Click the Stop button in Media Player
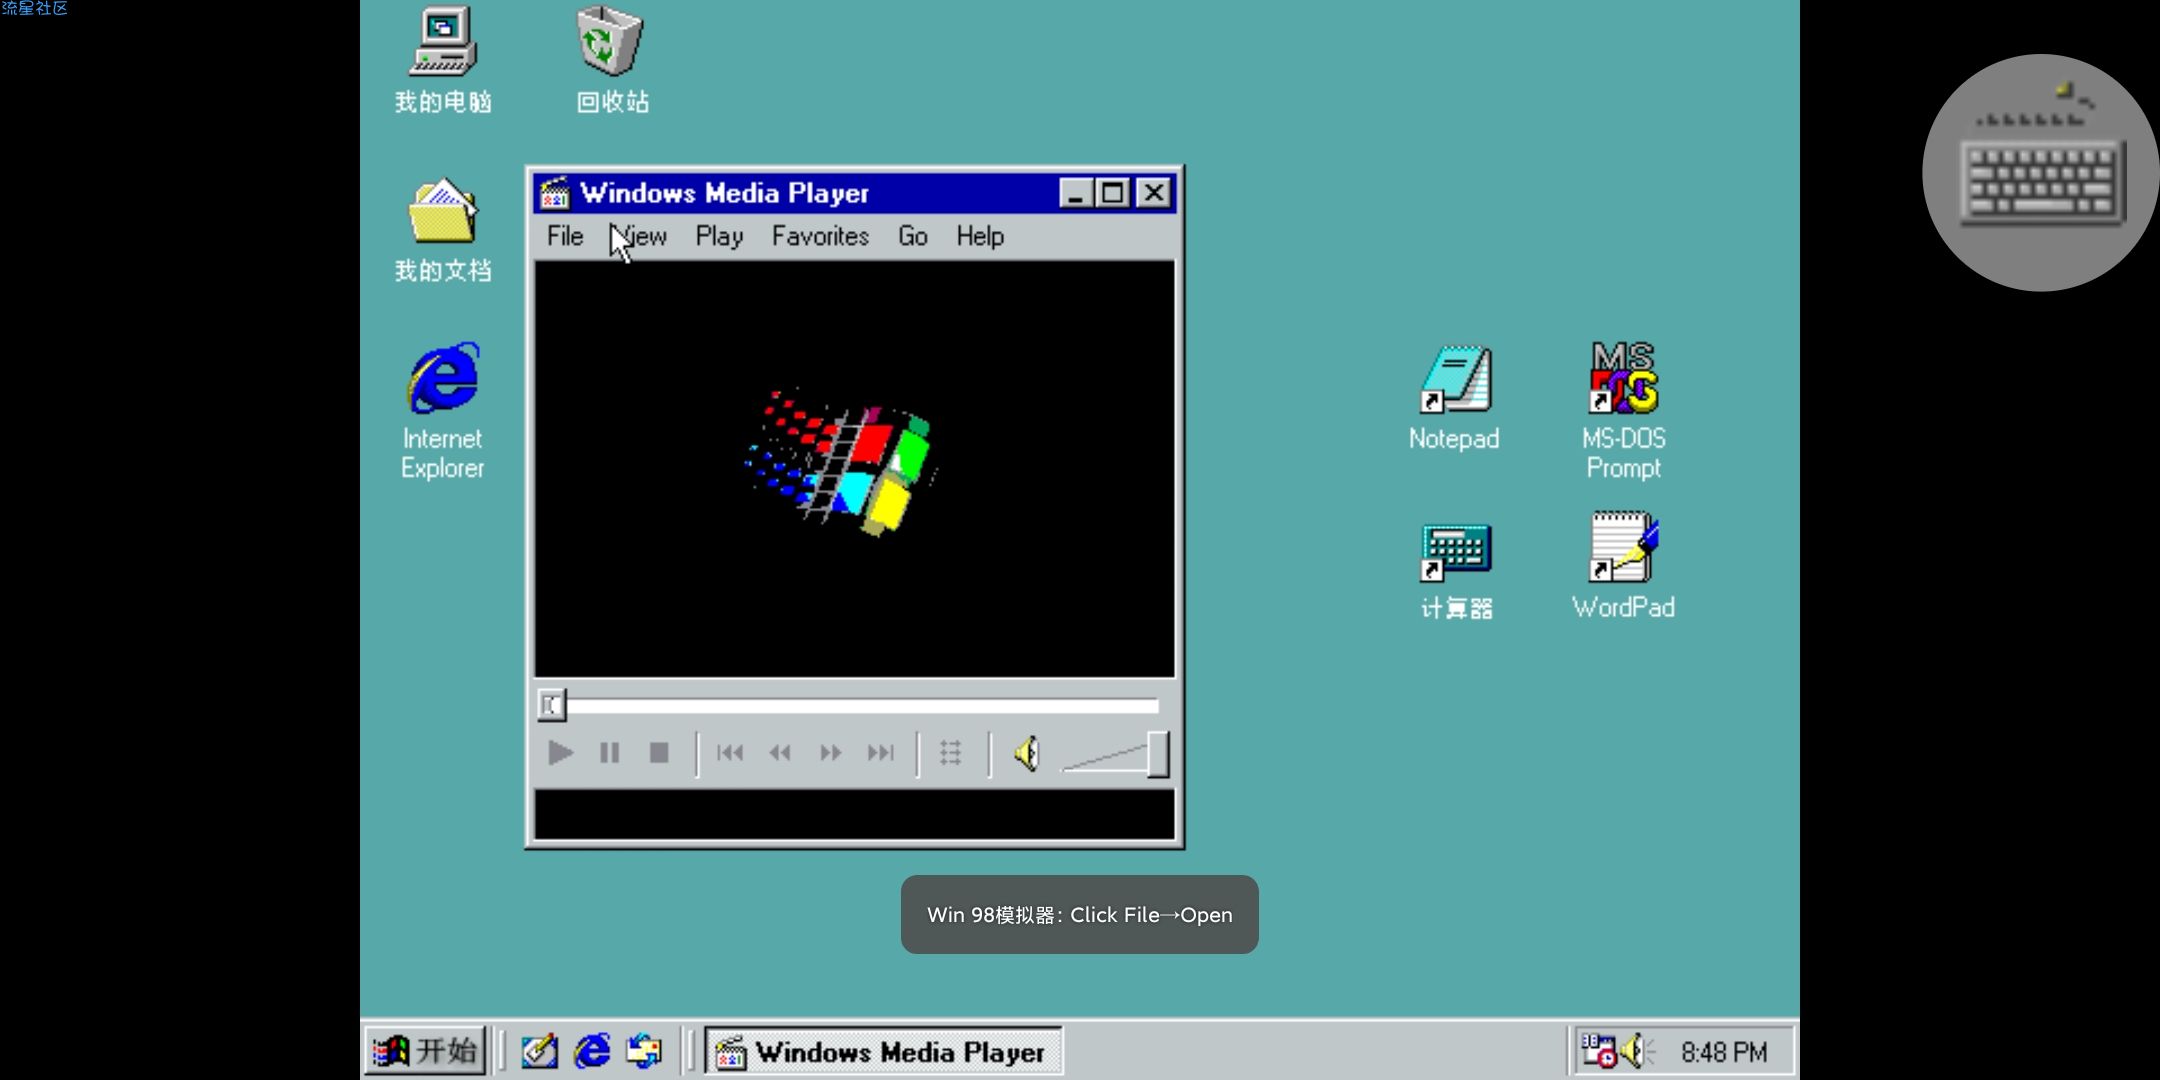The height and width of the screenshot is (1080, 2160). click(658, 753)
